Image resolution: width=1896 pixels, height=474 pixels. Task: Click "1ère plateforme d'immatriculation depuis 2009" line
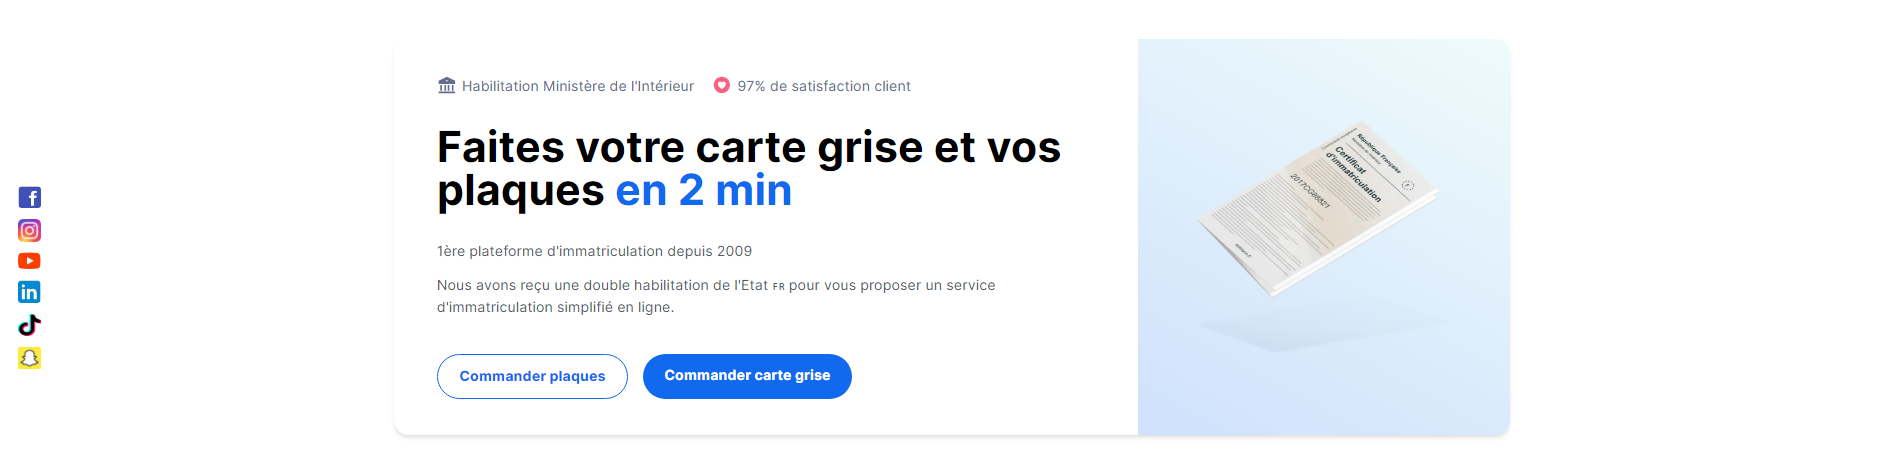pos(594,251)
